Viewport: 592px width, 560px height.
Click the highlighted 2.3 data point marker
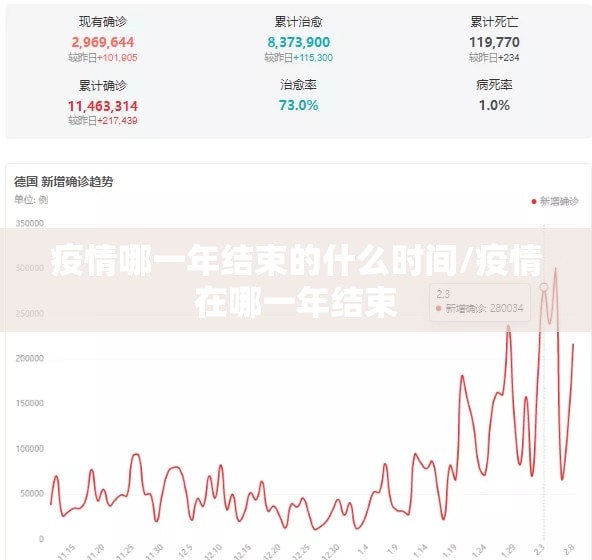pyautogui.click(x=544, y=287)
